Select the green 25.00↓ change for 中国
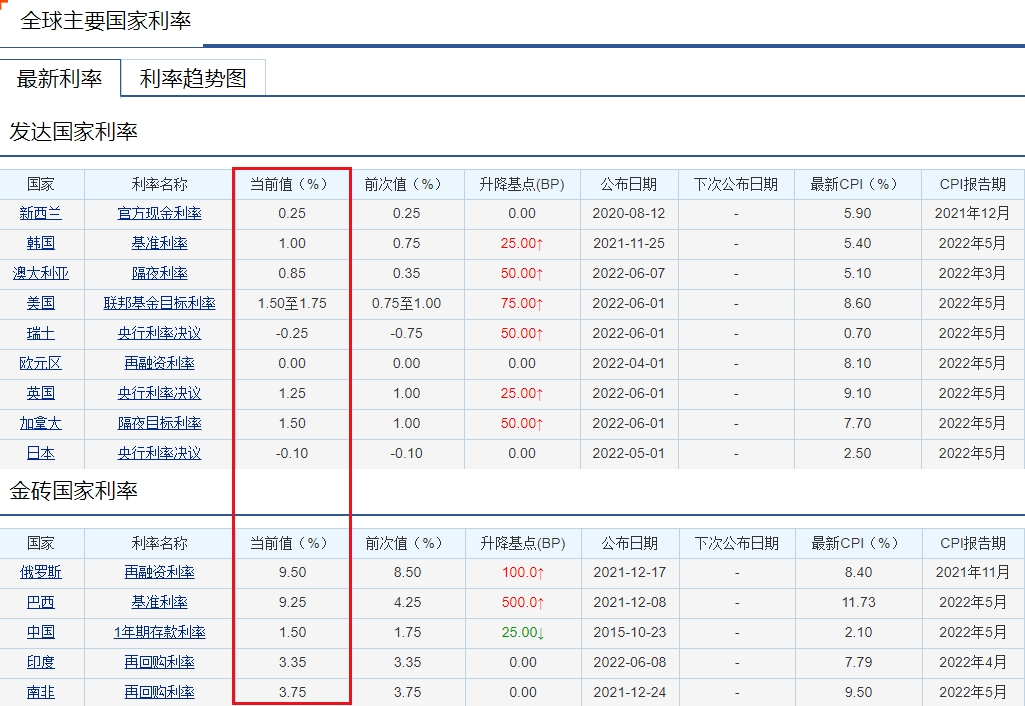This screenshot has width=1025, height=706. click(x=523, y=632)
